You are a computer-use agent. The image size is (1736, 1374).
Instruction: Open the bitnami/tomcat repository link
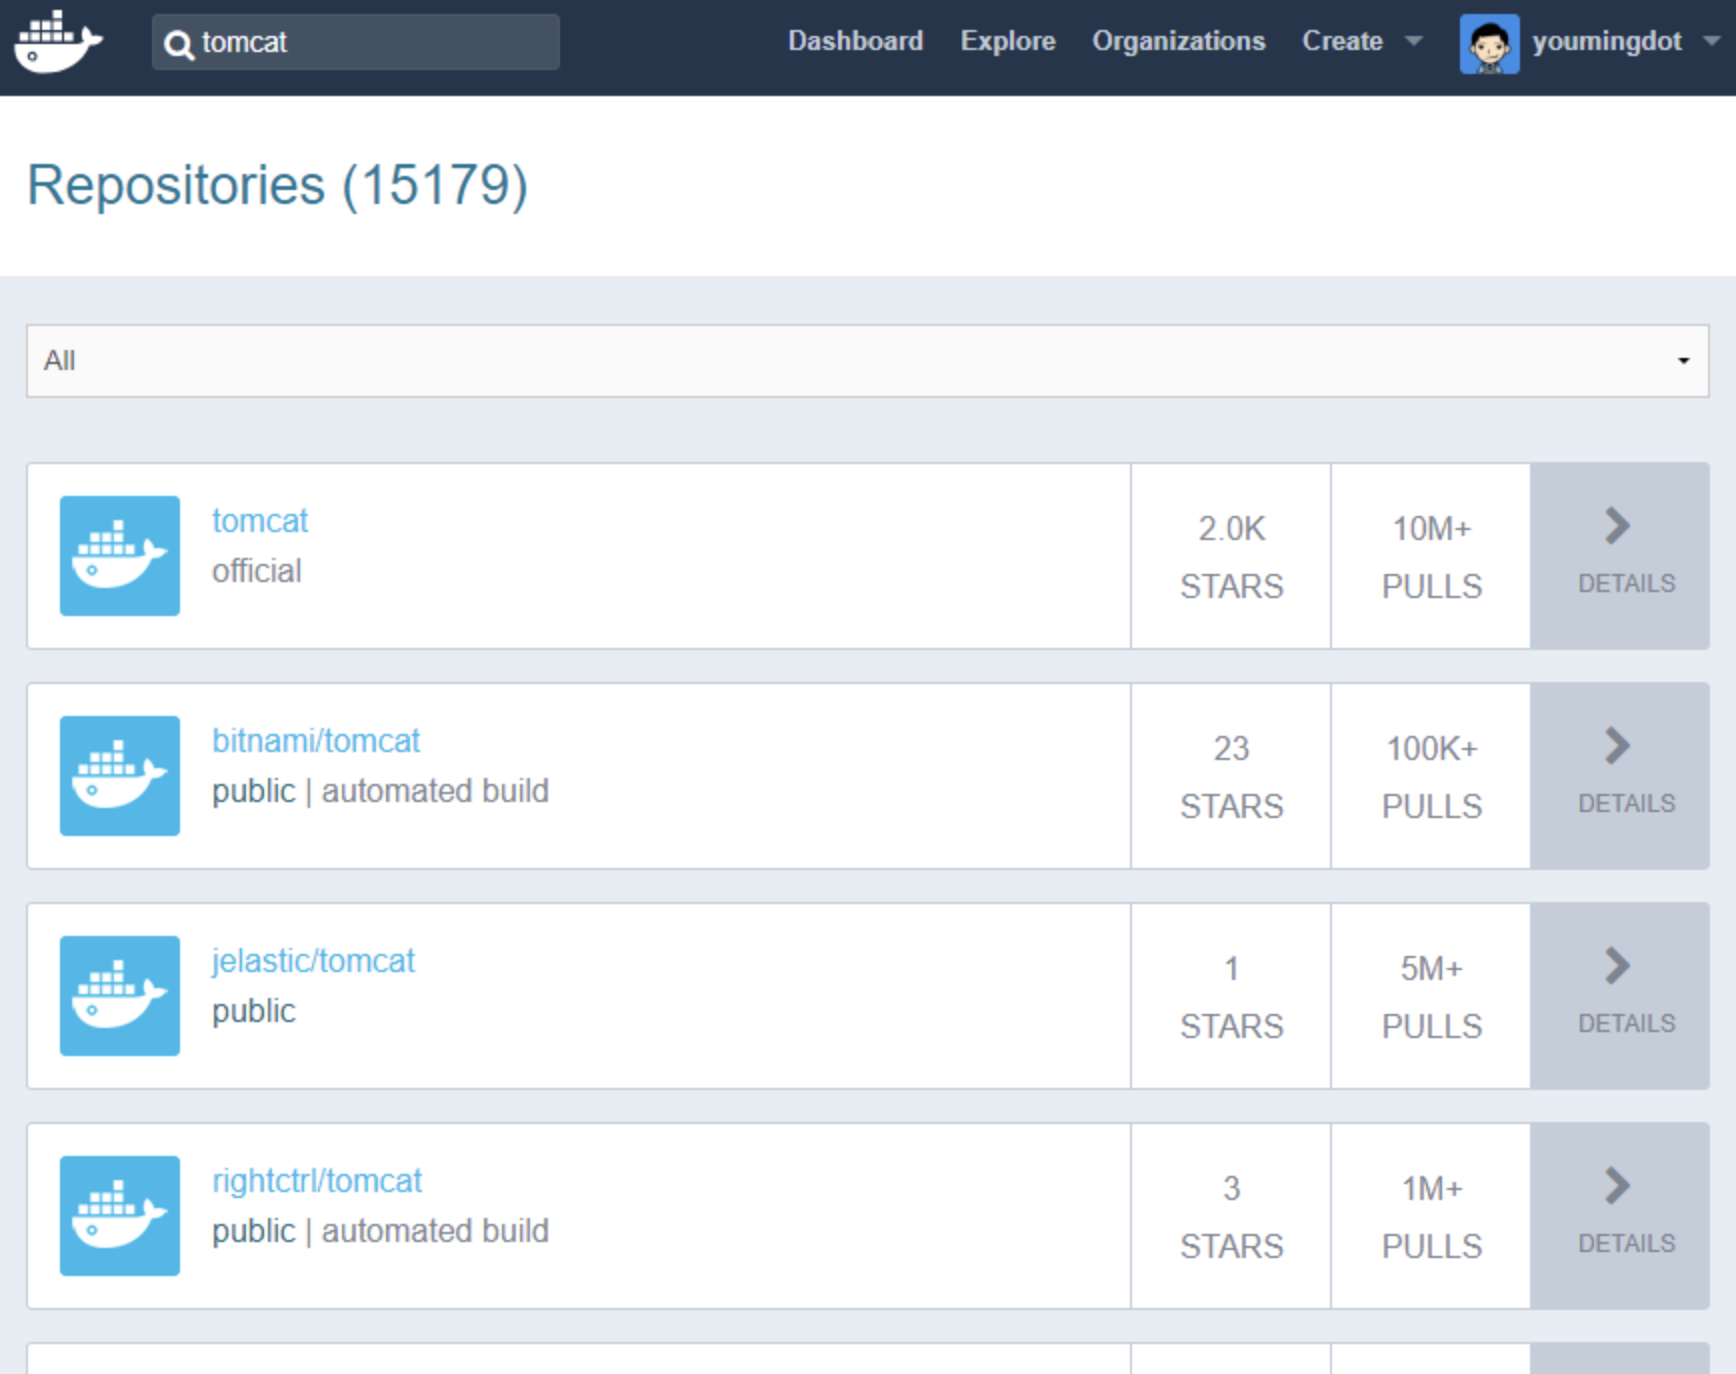point(316,741)
